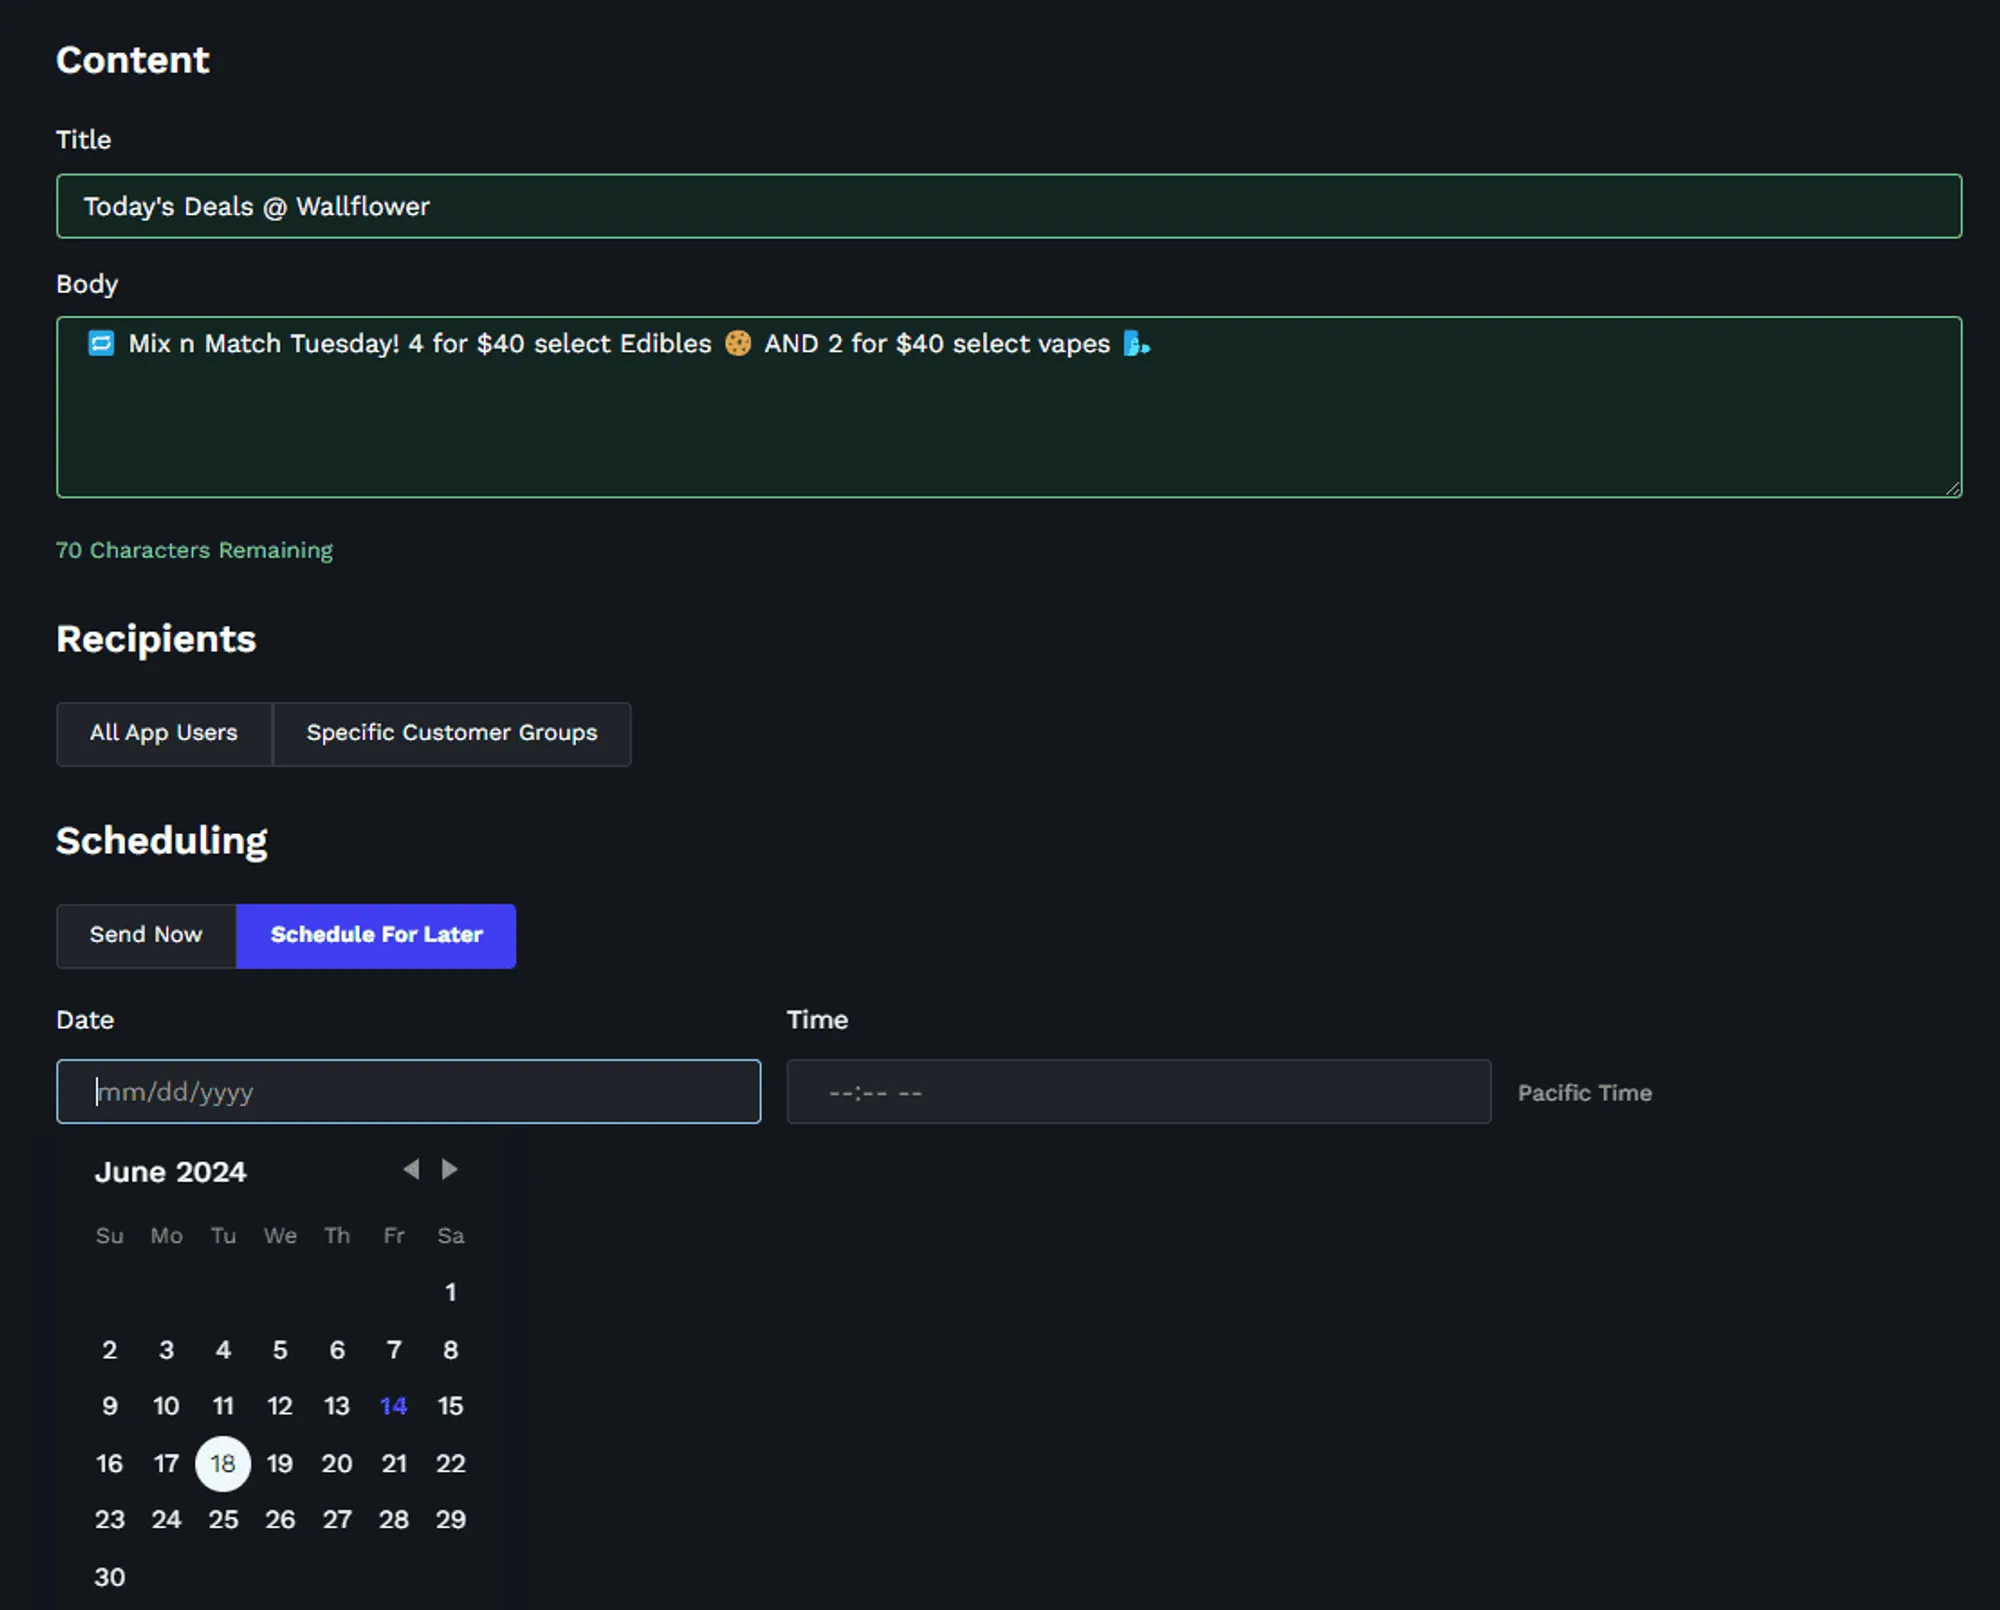Pick June 4 in the calendar
Viewport: 2000px width, 1610px height.
point(223,1350)
